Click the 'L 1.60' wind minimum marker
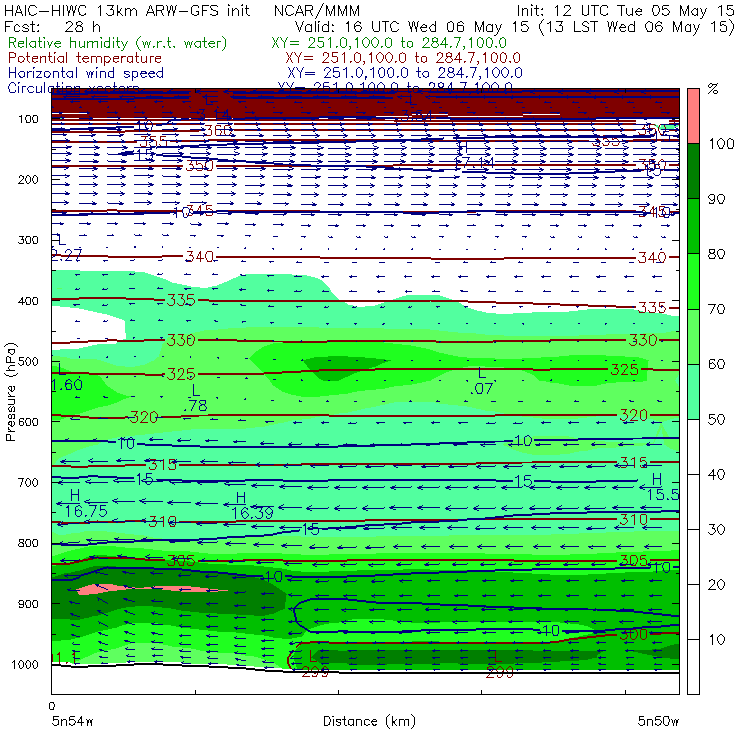 tap(67, 378)
